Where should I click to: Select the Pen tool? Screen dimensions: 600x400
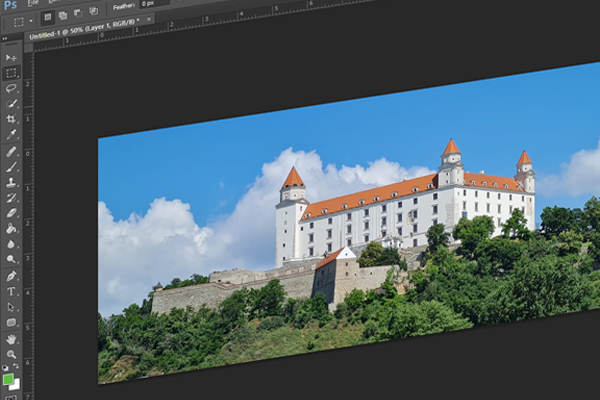click(11, 276)
